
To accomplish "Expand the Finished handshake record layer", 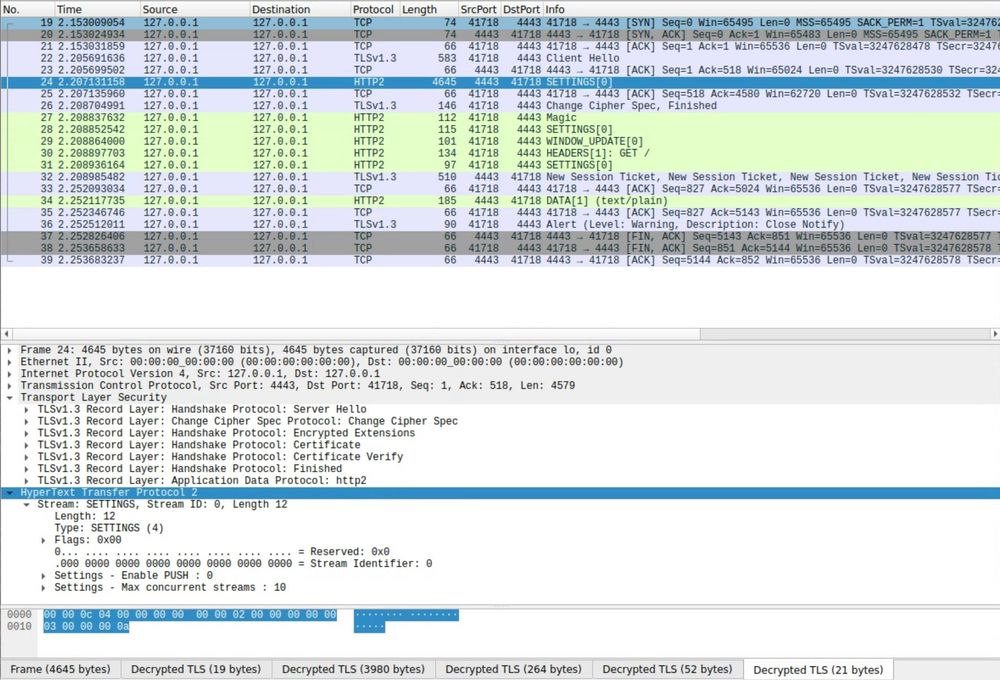I will click(27, 469).
